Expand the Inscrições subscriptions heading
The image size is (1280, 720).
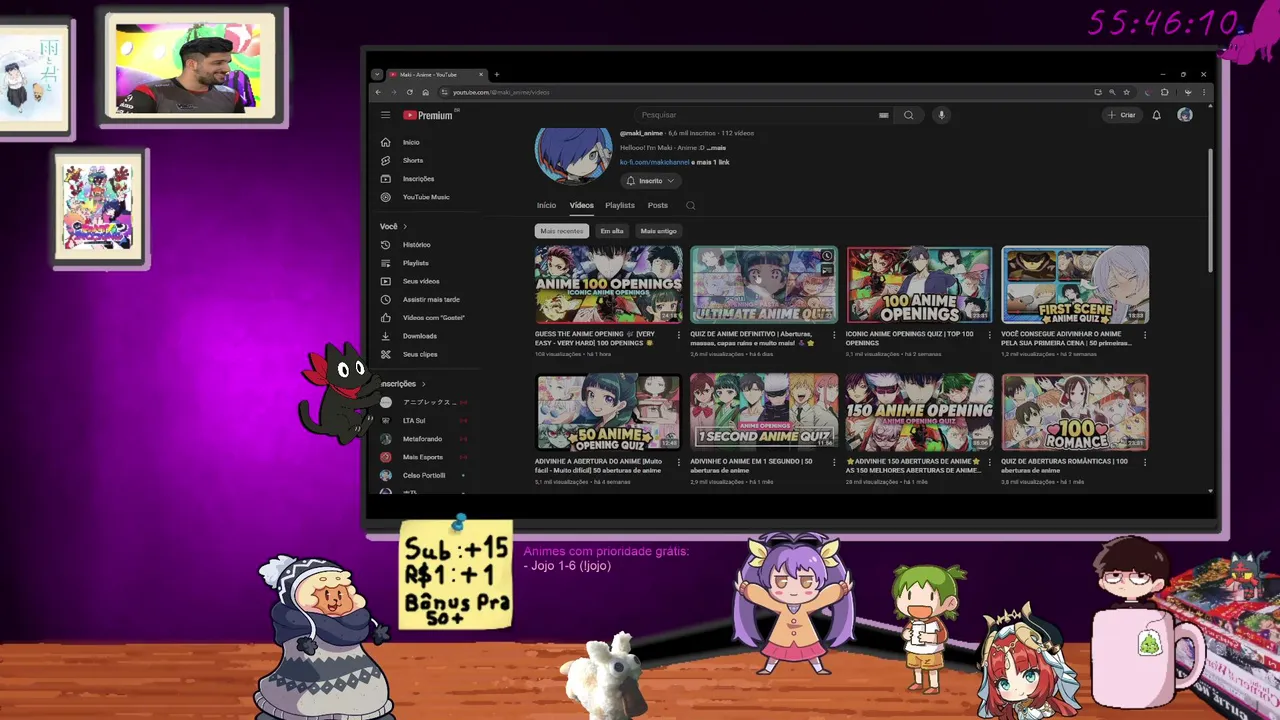click(x=403, y=383)
